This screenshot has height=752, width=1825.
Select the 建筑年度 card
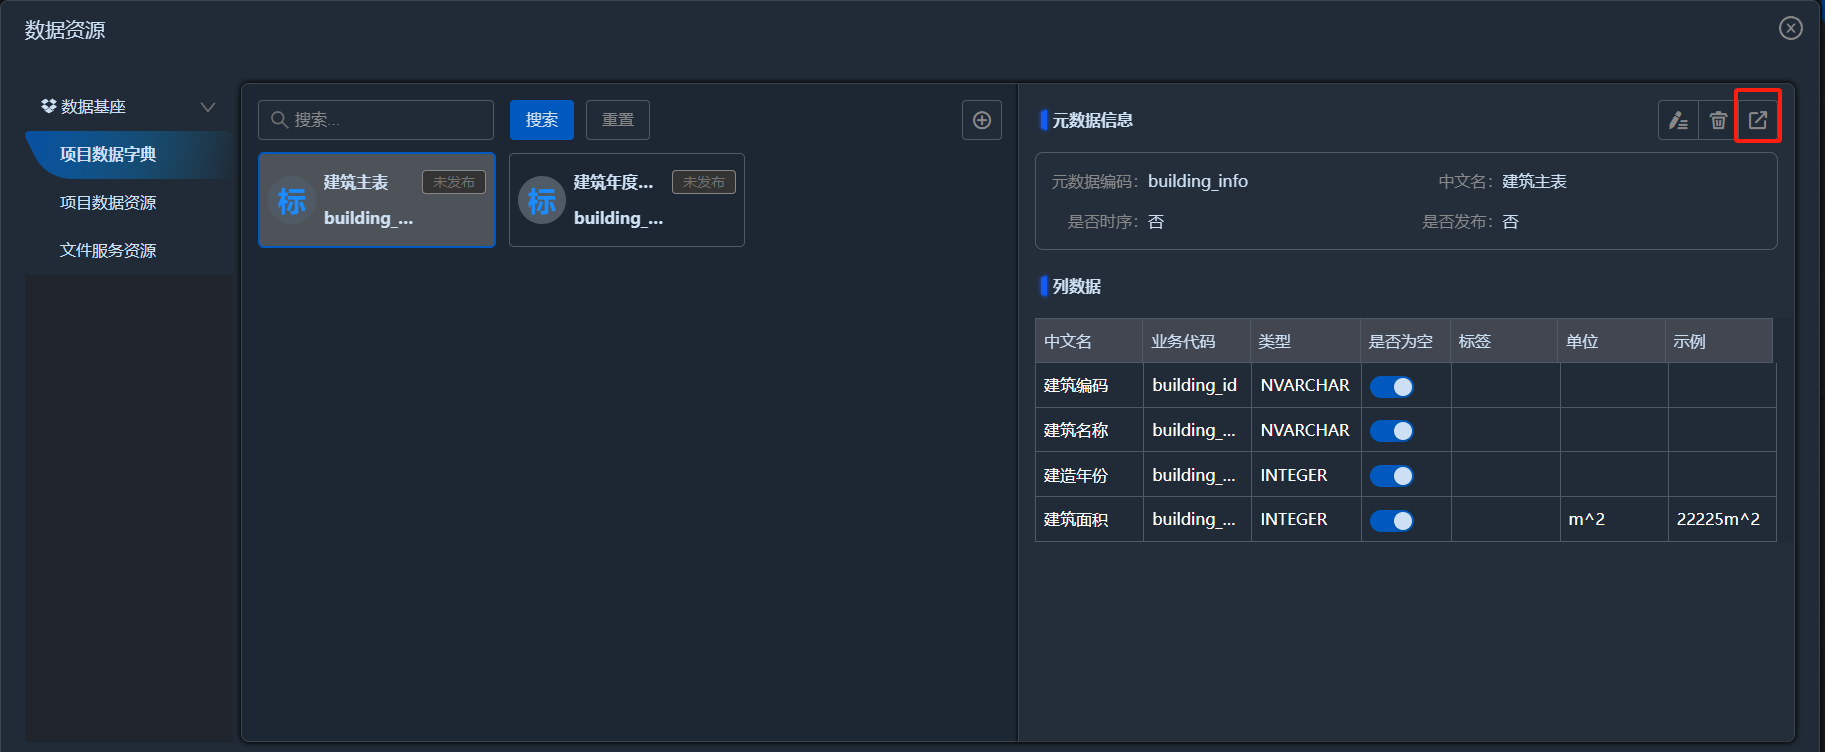(627, 200)
